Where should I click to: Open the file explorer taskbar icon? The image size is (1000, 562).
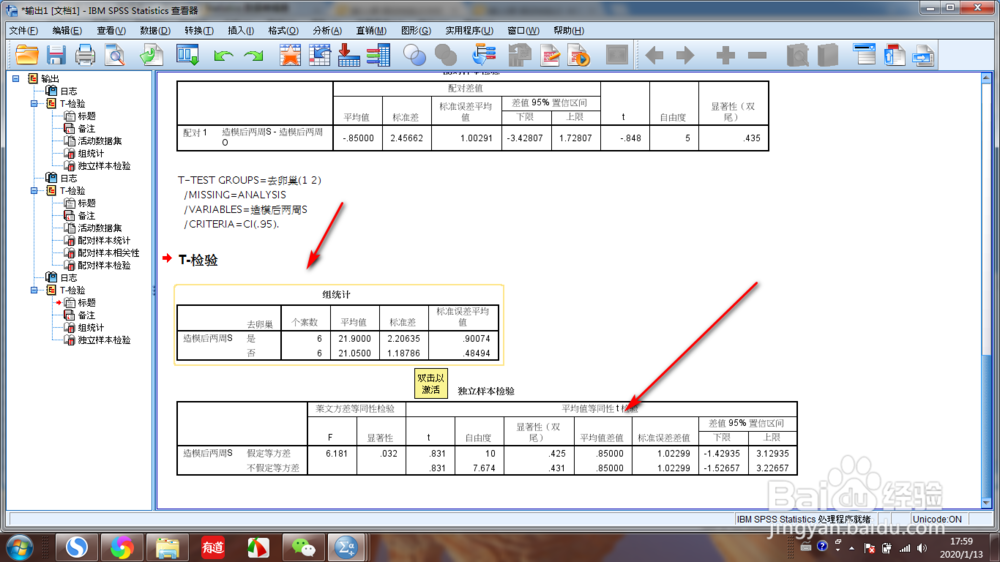[167, 547]
